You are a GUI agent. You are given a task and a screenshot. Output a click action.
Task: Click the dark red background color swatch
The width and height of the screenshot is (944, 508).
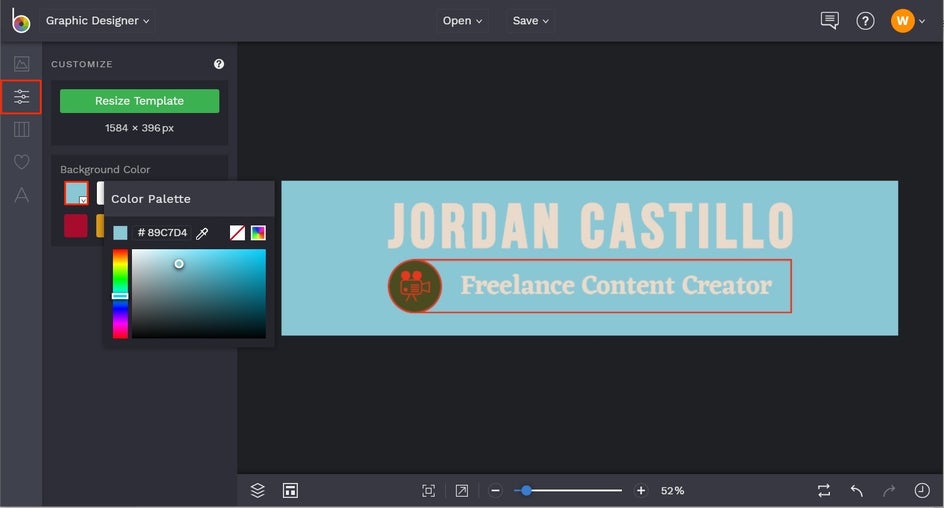[x=76, y=226]
